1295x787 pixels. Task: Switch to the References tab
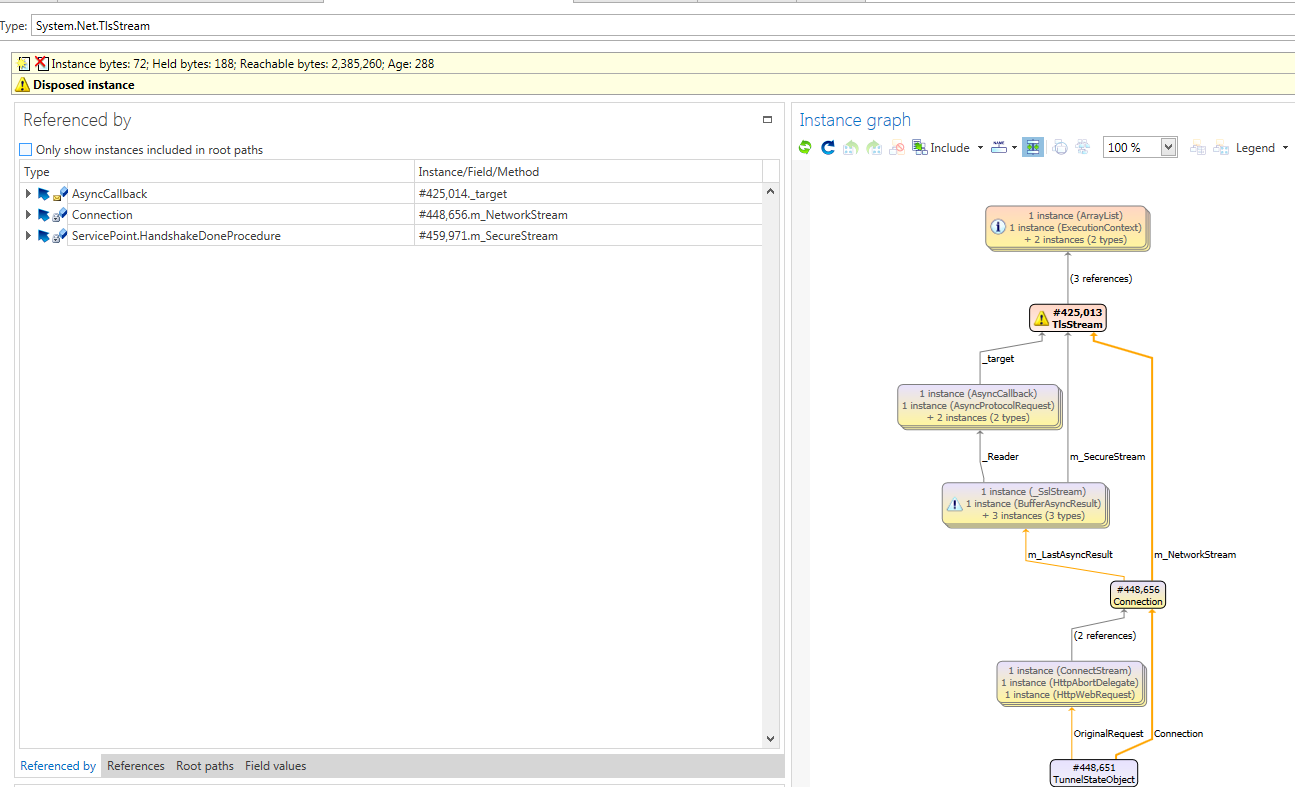click(136, 766)
